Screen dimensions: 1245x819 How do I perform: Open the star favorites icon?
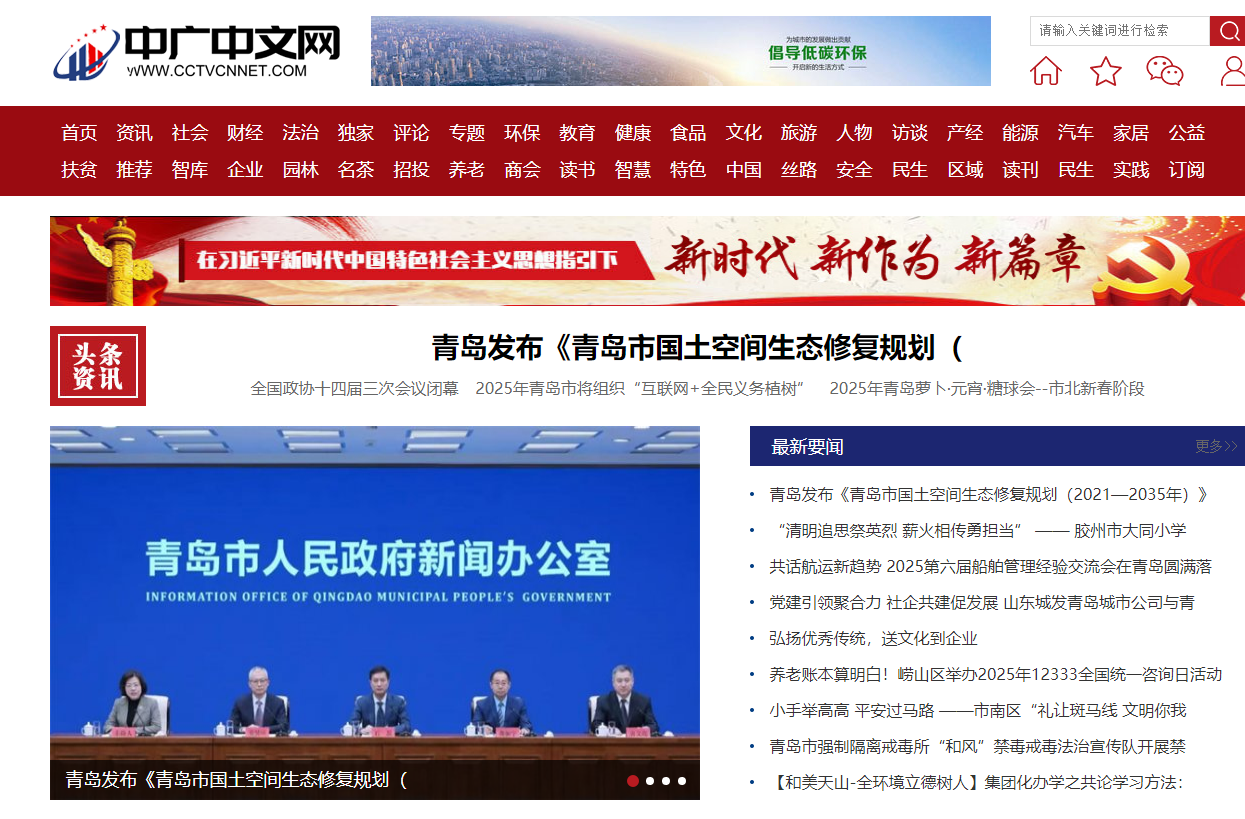tap(1105, 71)
